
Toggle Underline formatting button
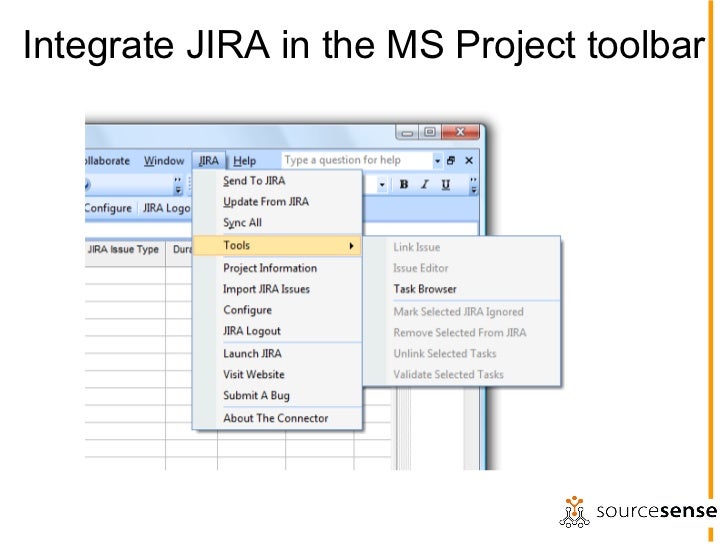tap(445, 184)
